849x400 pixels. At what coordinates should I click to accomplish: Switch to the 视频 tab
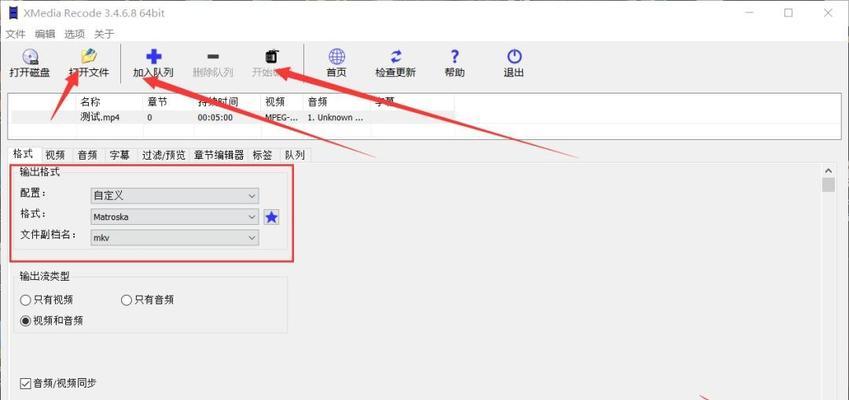(55, 155)
